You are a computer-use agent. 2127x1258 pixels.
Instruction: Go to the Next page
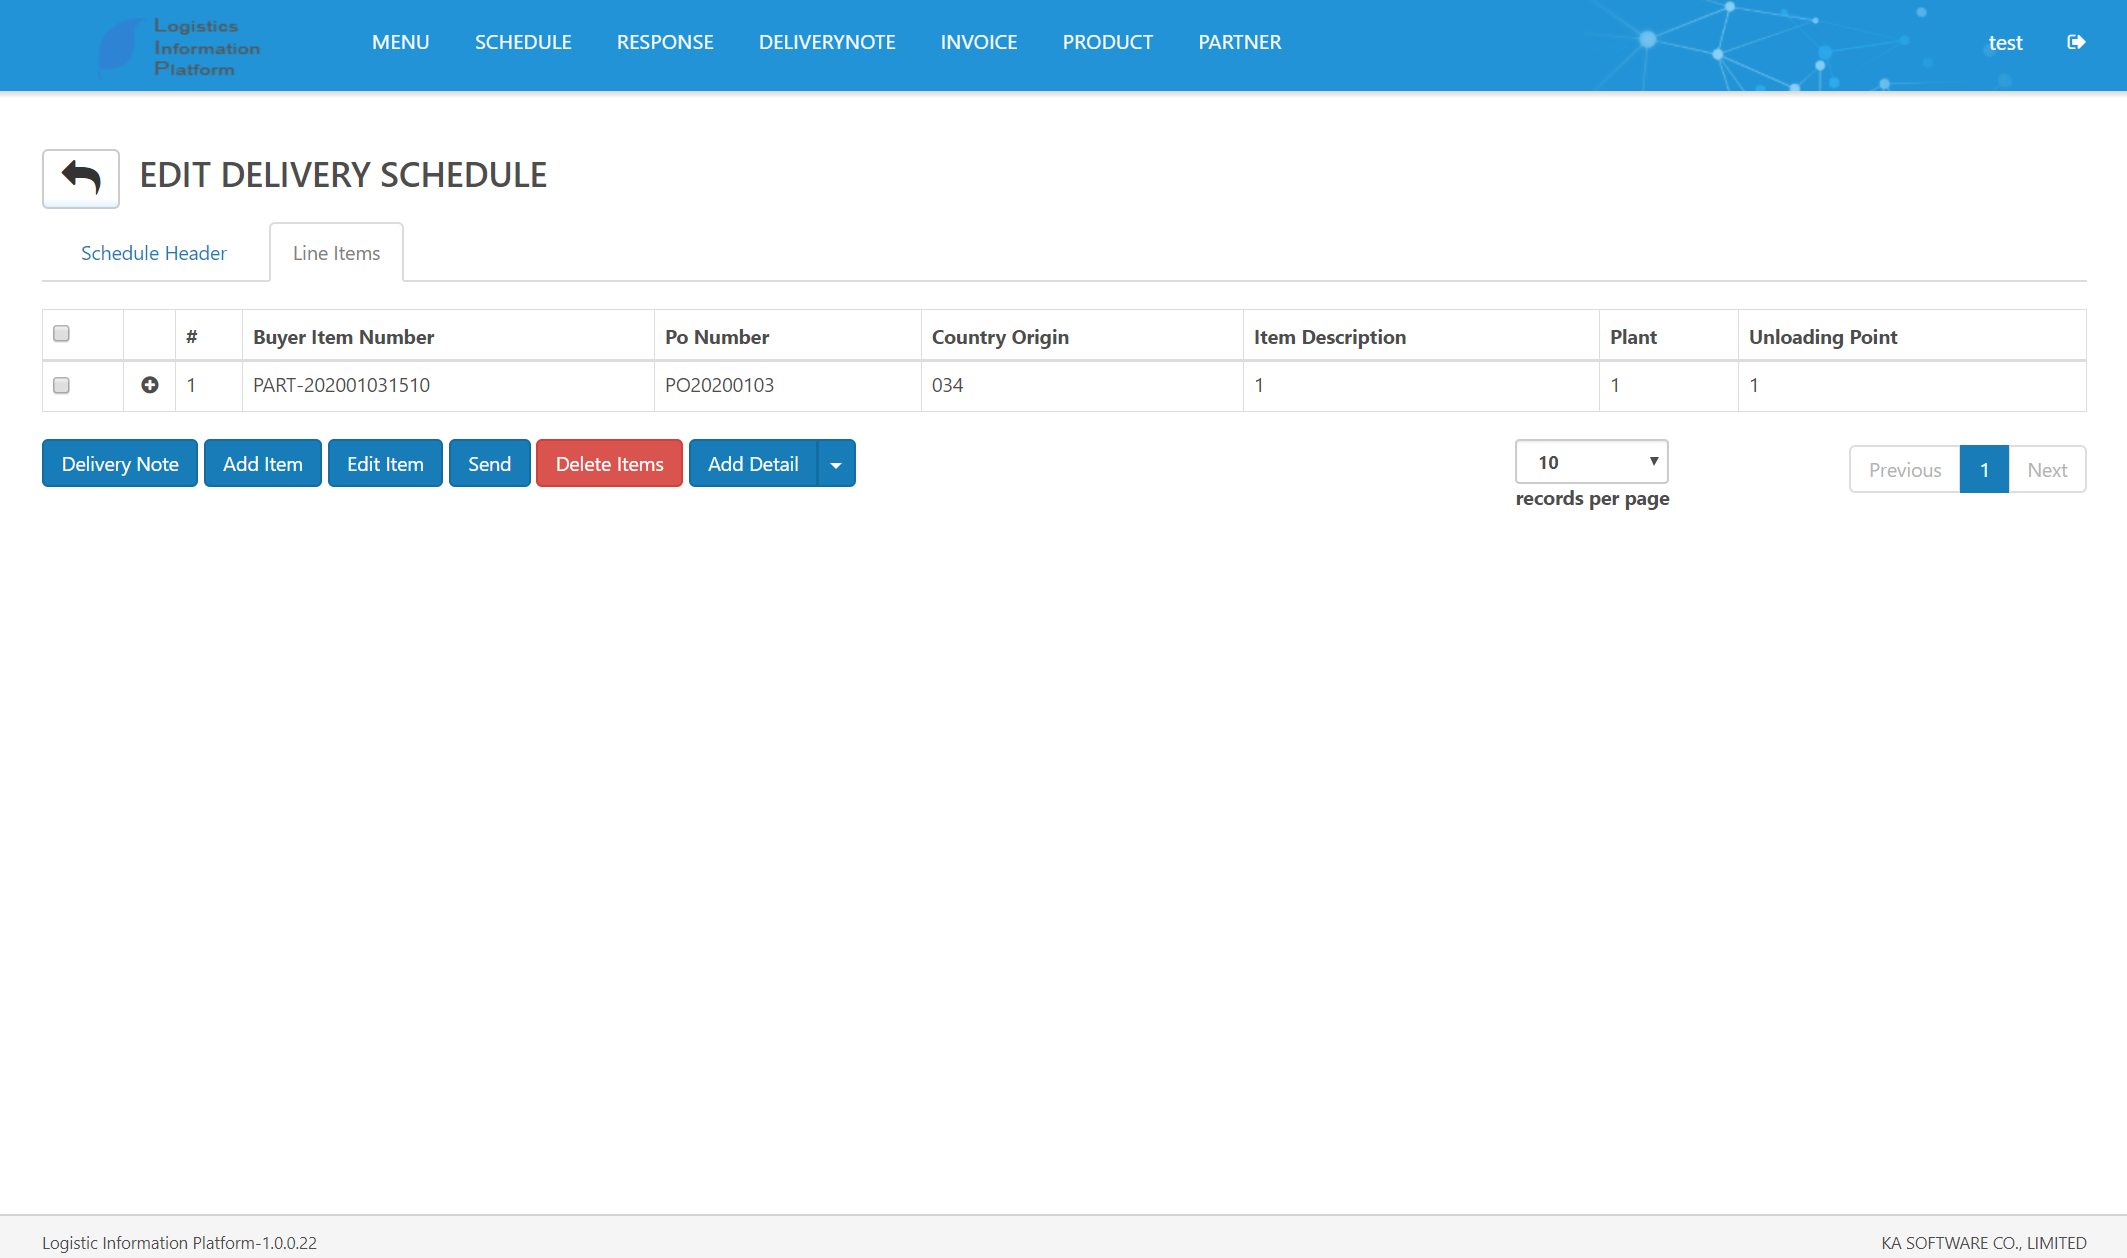click(x=2047, y=470)
